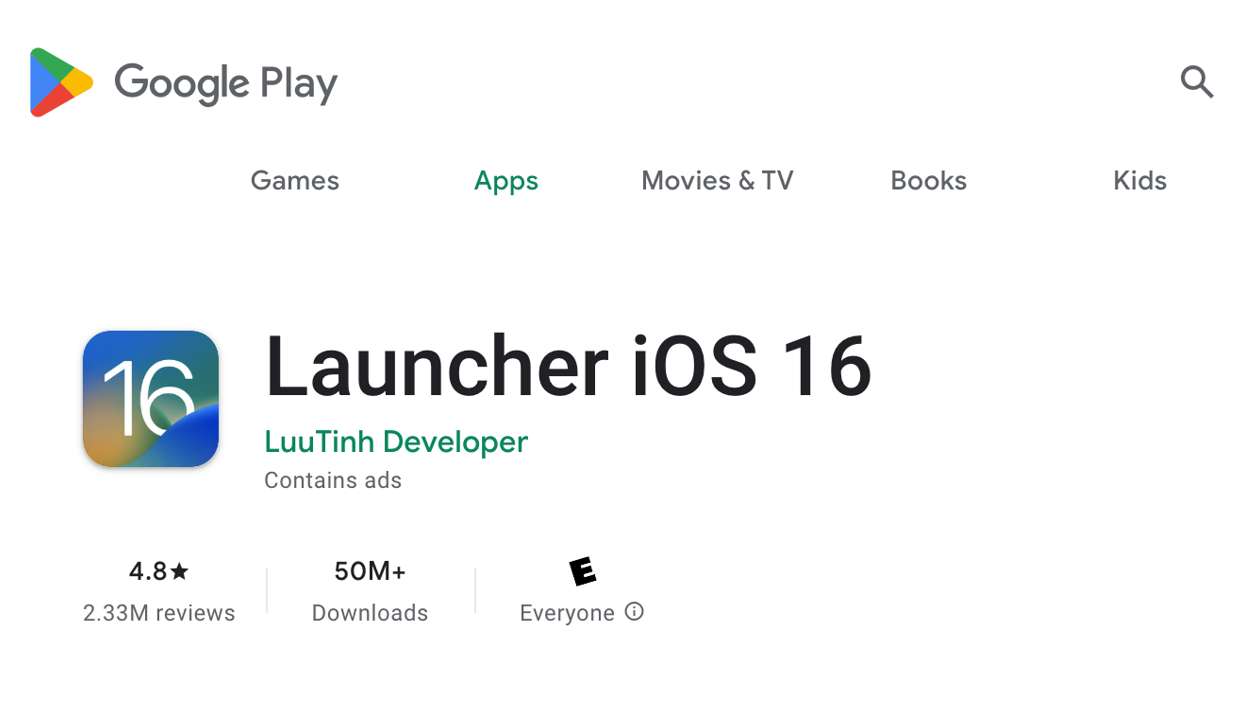Click the 'Contains ads' label
The width and height of the screenshot is (1250, 703).
point(332,480)
